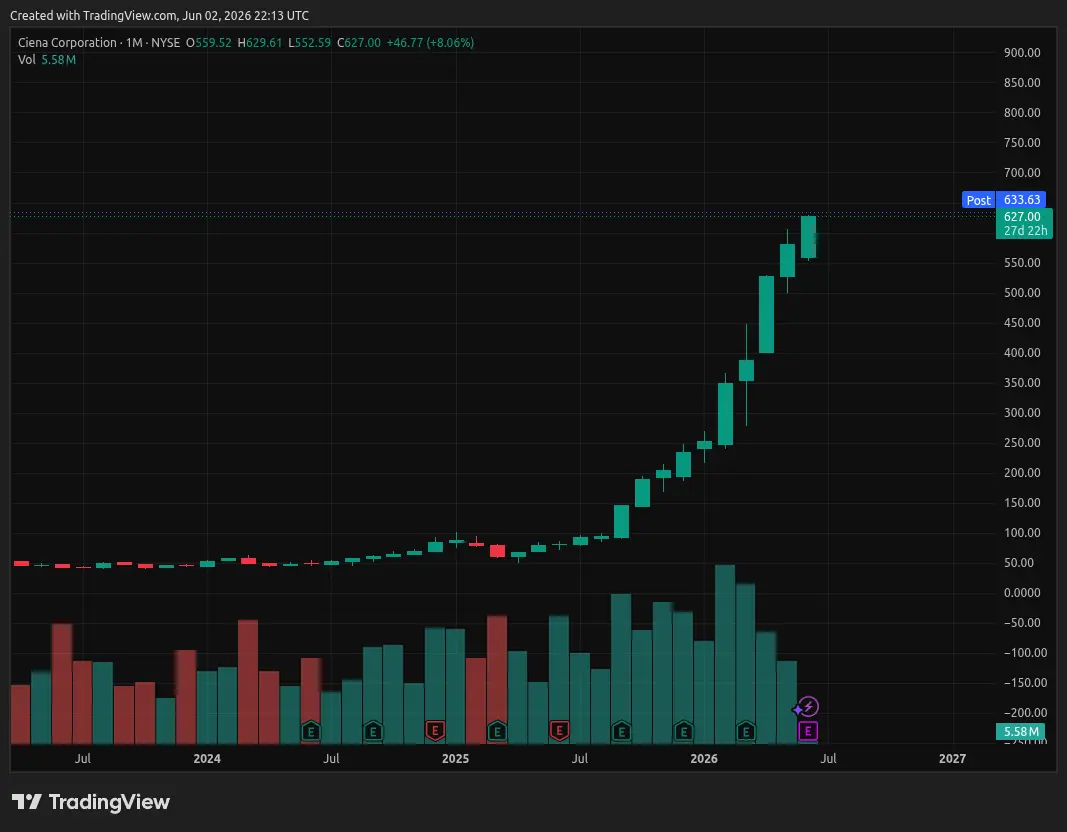The image size is (1067, 832).
Task: Open the green earnings marker just before Jul 2024
Action: point(311,731)
